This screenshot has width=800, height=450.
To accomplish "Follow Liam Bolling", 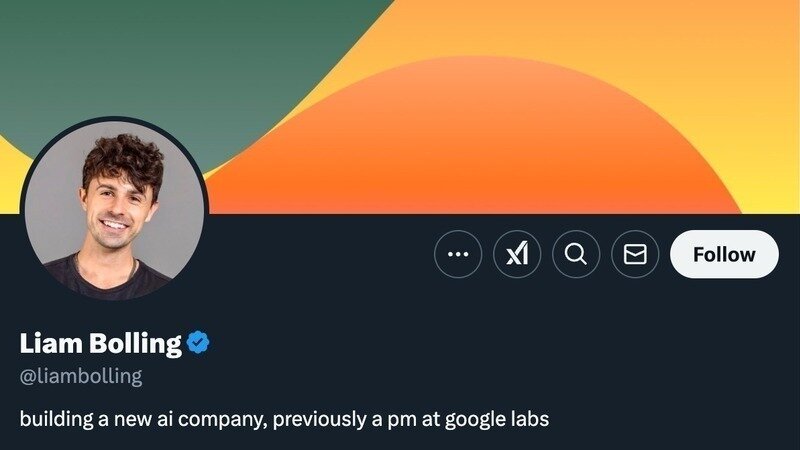I will tap(724, 254).
